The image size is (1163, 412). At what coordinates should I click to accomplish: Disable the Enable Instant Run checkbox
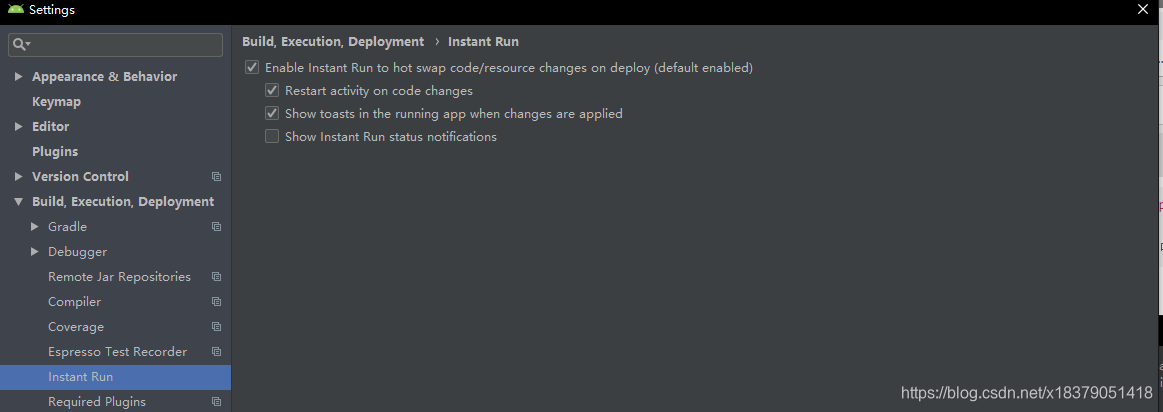click(x=252, y=68)
